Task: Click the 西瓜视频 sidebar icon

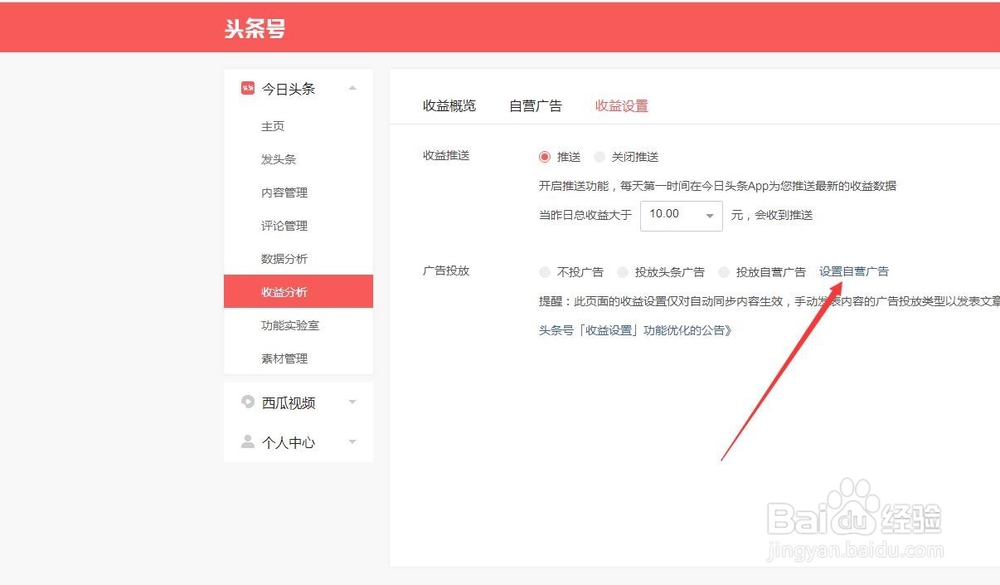Action: click(247, 402)
